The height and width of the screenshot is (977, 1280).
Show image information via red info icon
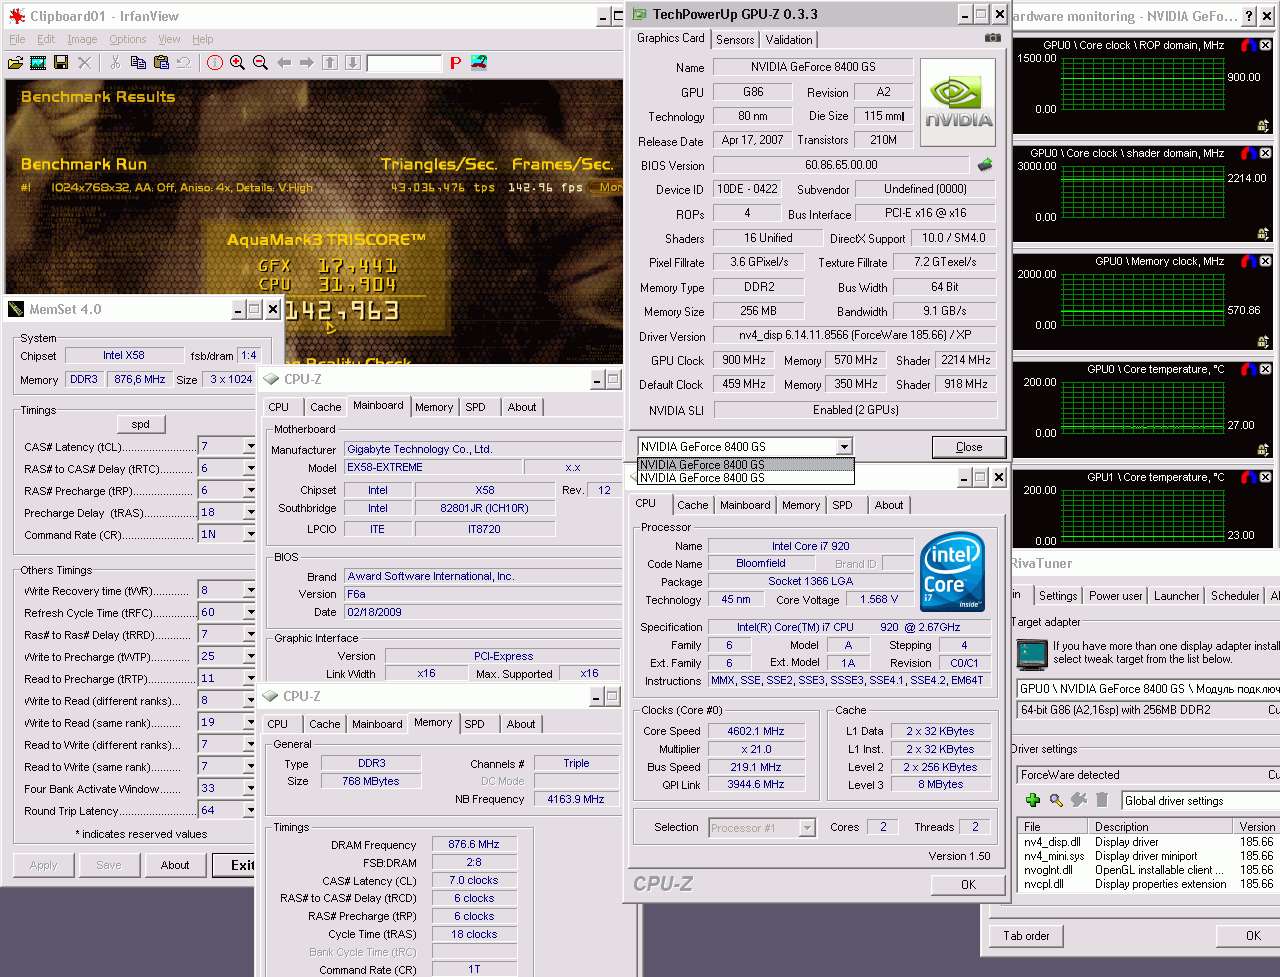pyautogui.click(x=215, y=63)
